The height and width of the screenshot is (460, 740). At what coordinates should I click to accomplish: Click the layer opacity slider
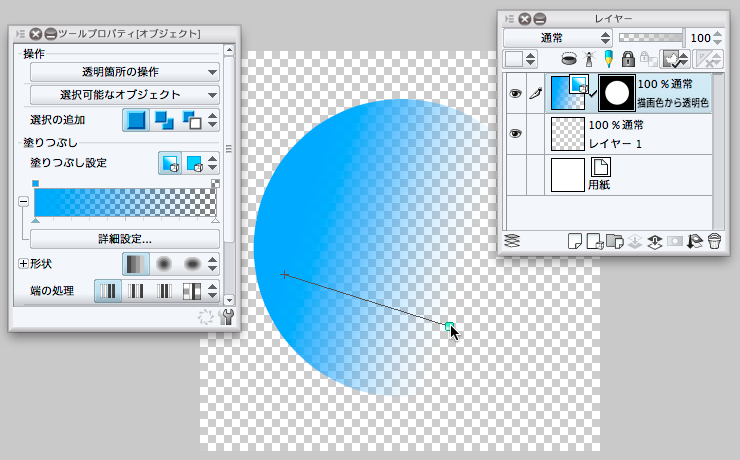pos(650,38)
